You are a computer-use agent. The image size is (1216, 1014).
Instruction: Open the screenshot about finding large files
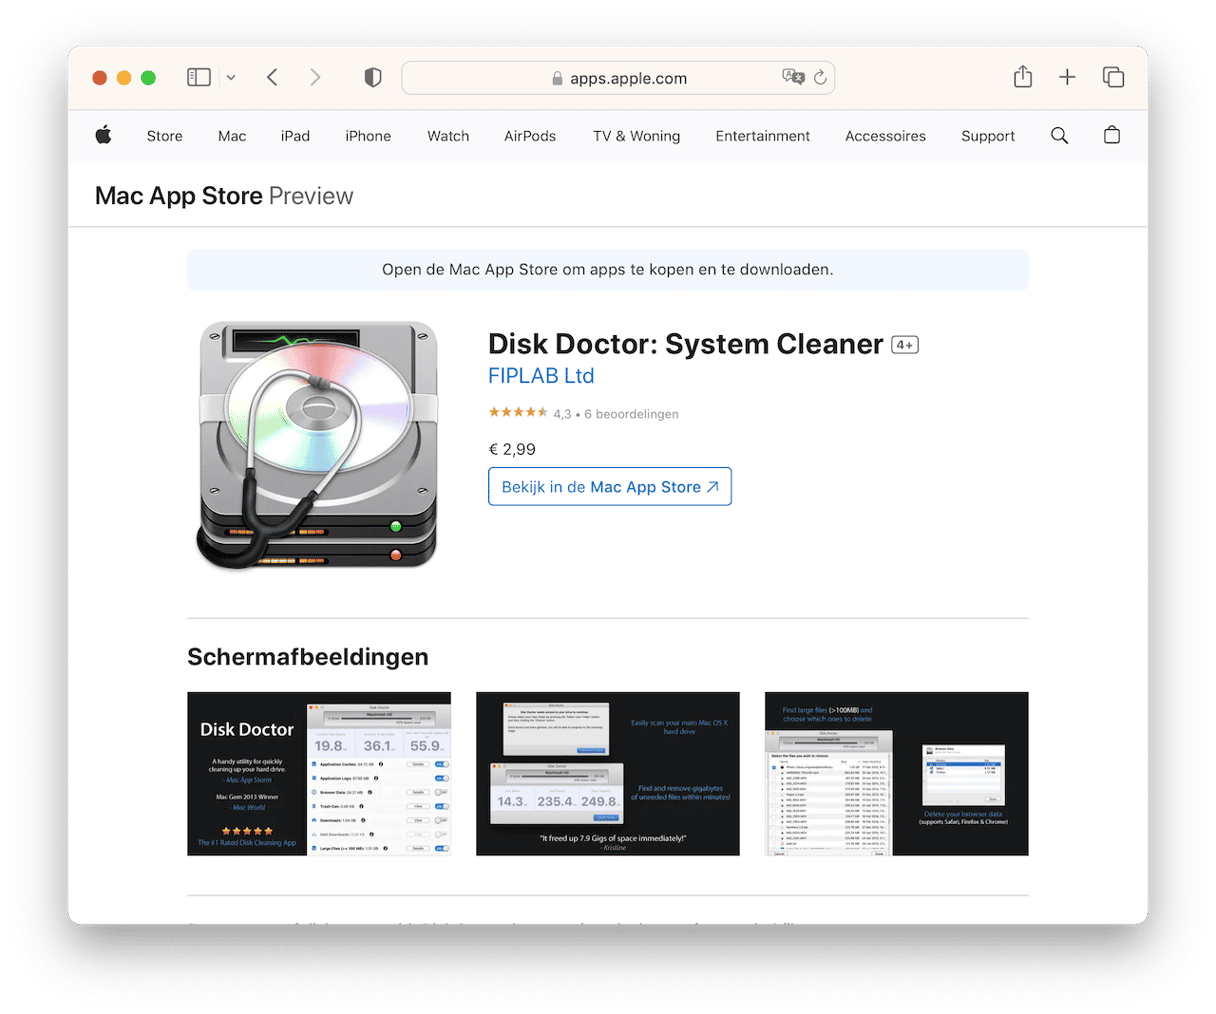pyautogui.click(x=897, y=773)
